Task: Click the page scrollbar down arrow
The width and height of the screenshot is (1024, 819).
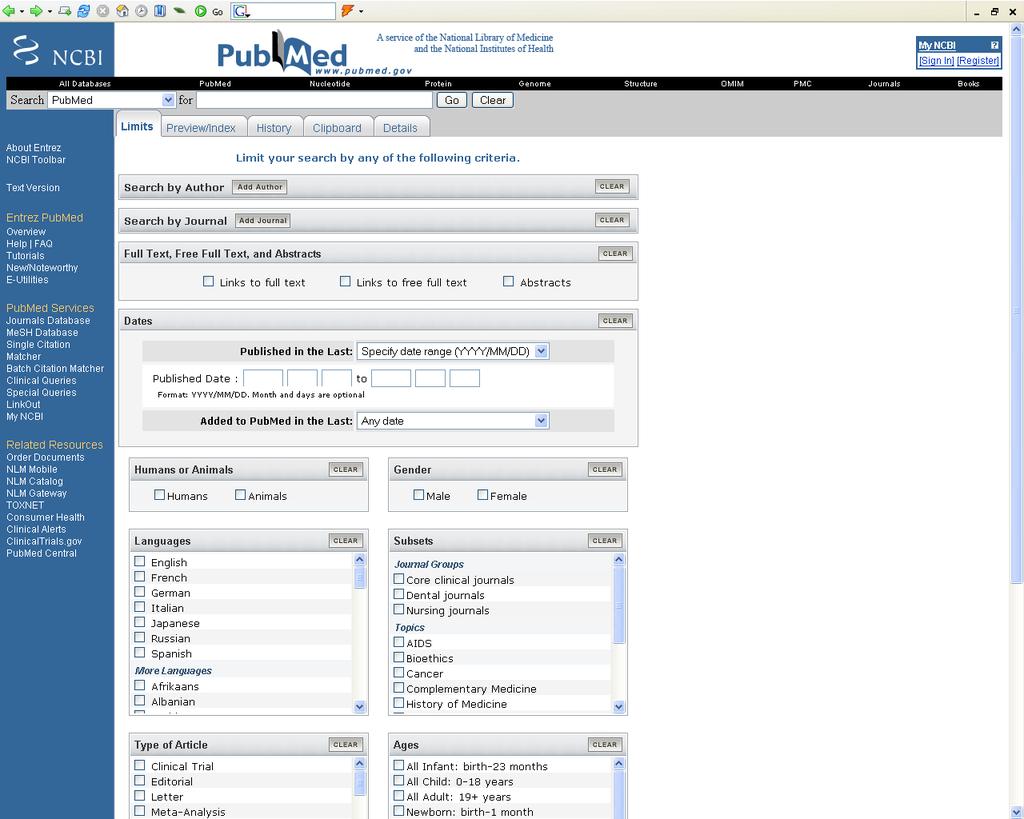Action: pyautogui.click(x=1016, y=812)
